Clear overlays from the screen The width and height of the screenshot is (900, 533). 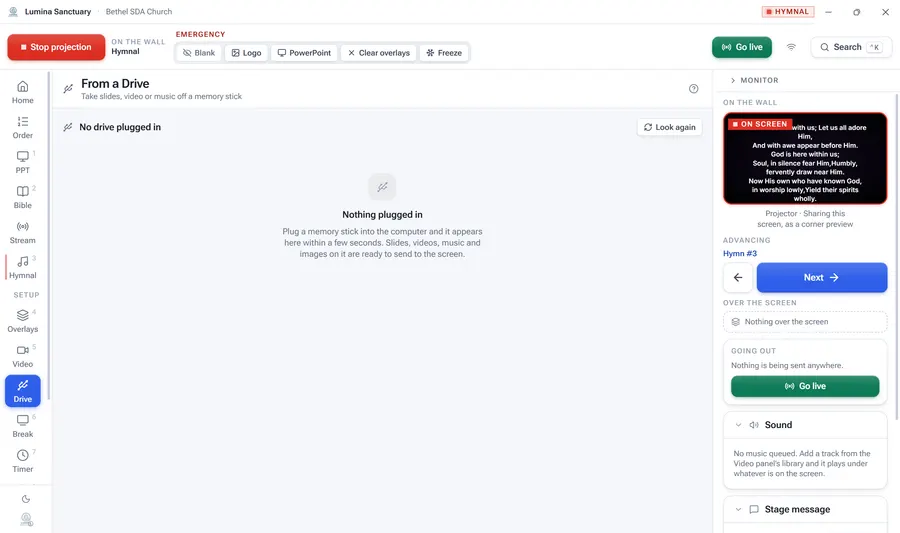tap(379, 53)
